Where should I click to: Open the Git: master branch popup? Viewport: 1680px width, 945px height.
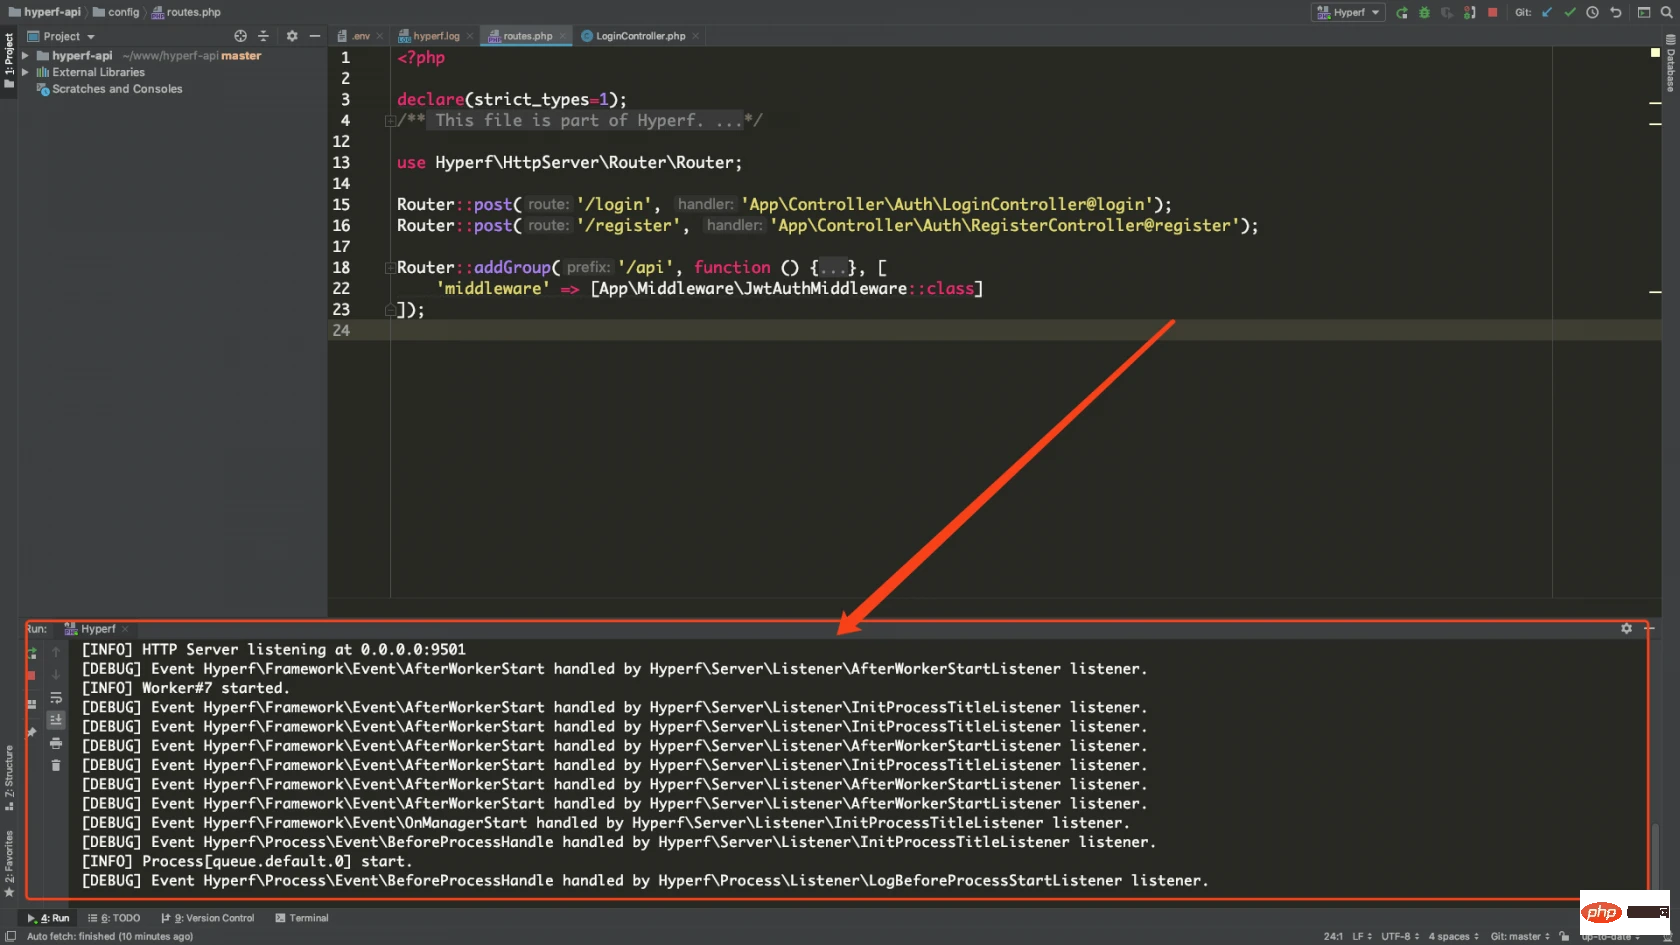pyautogui.click(x=1517, y=936)
